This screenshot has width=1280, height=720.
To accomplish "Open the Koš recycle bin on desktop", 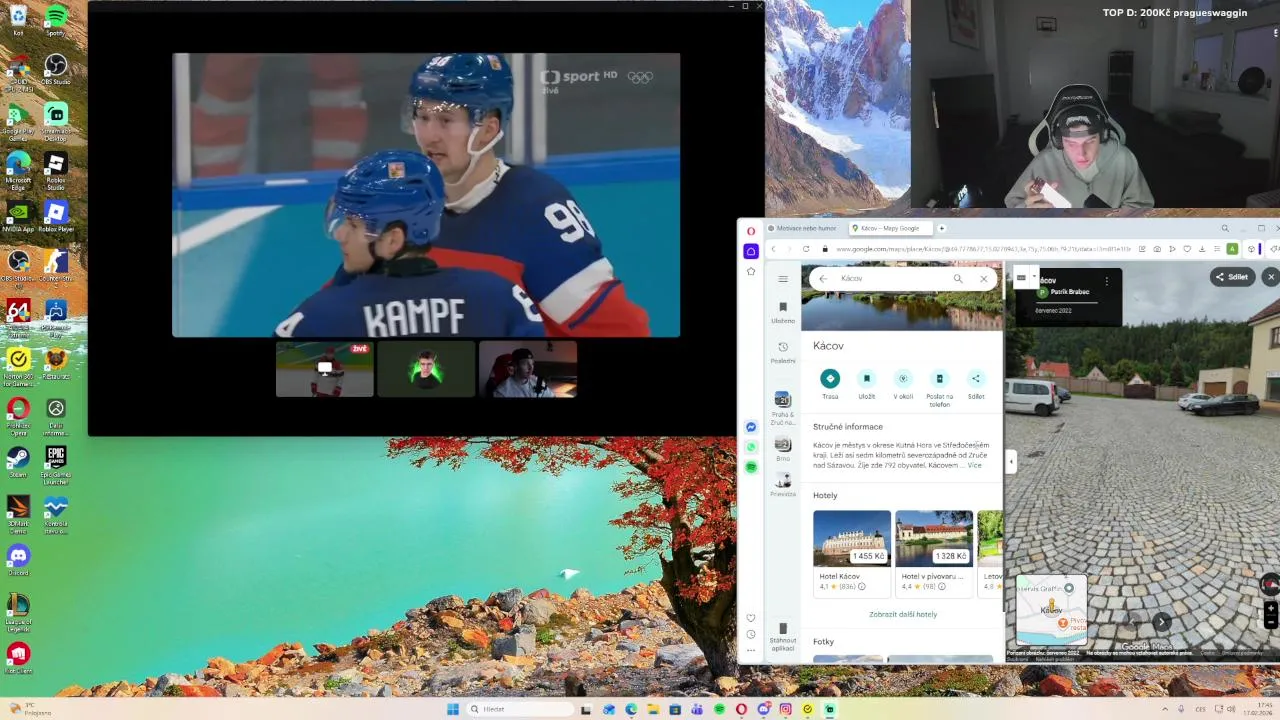I will (x=18, y=20).
